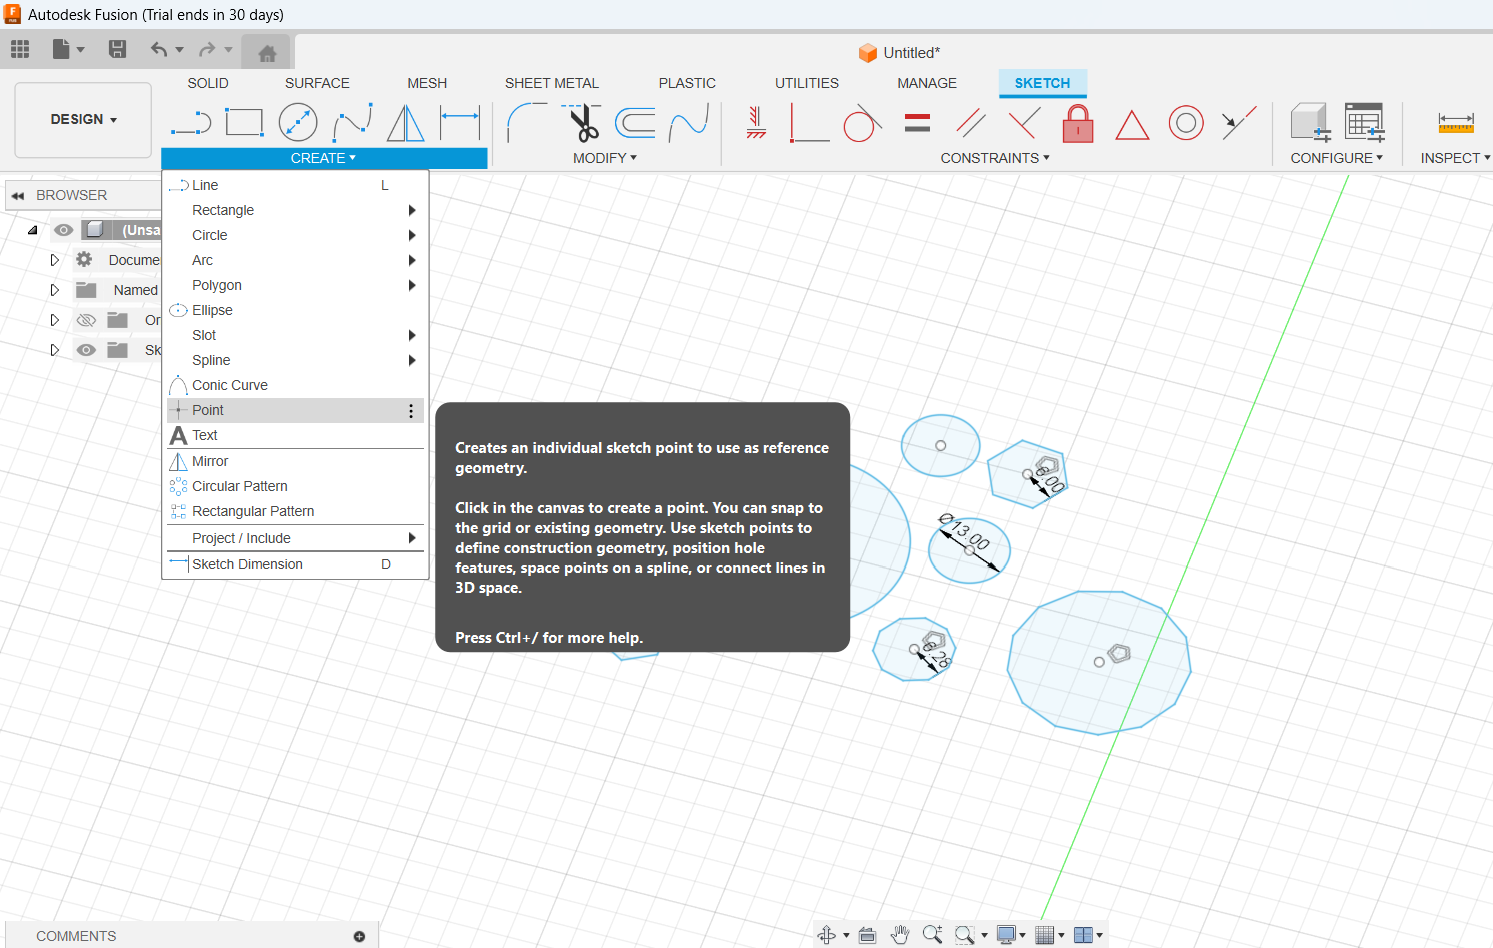Image resolution: width=1493 pixels, height=948 pixels.
Task: Select the Offset tool icon
Action: 635,123
